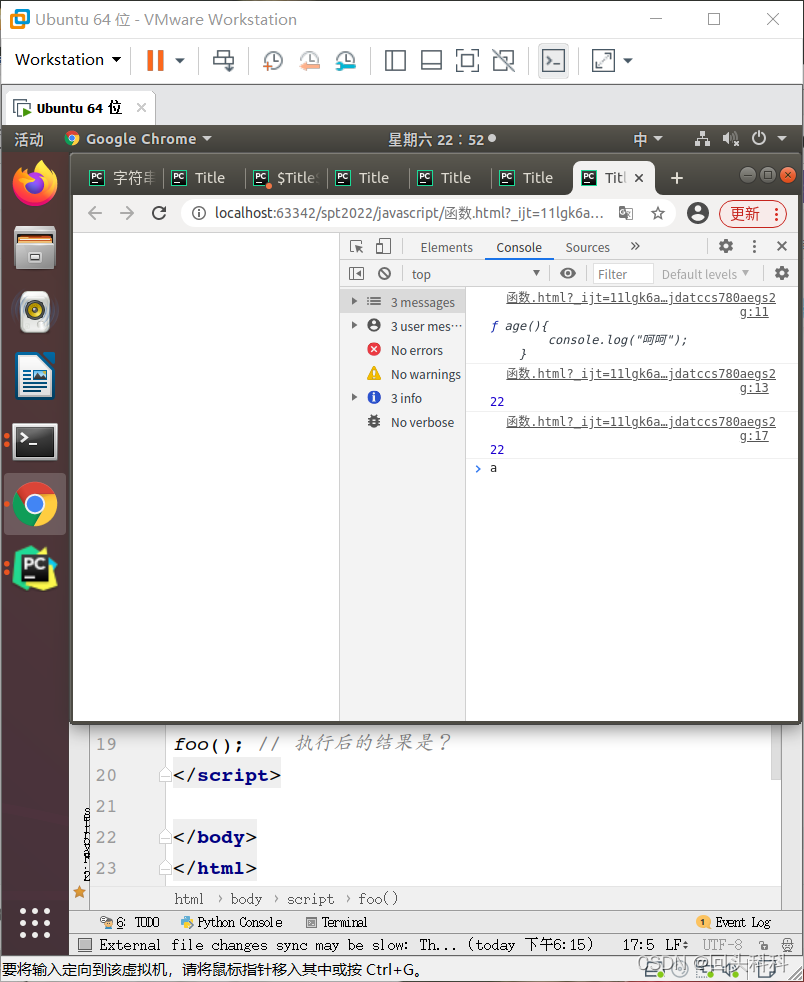
Task: Click the localhost address bar
Action: coord(408,214)
